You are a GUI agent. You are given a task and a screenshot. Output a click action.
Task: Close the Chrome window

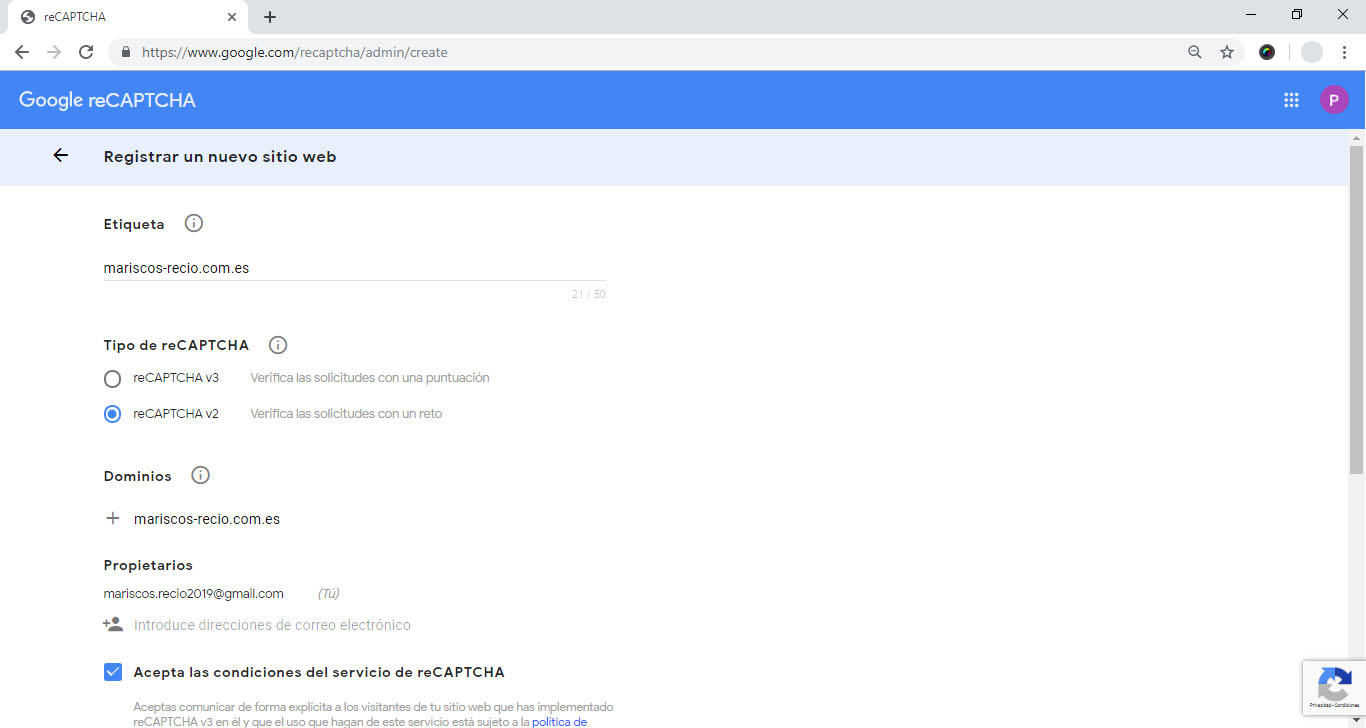pyautogui.click(x=1343, y=15)
